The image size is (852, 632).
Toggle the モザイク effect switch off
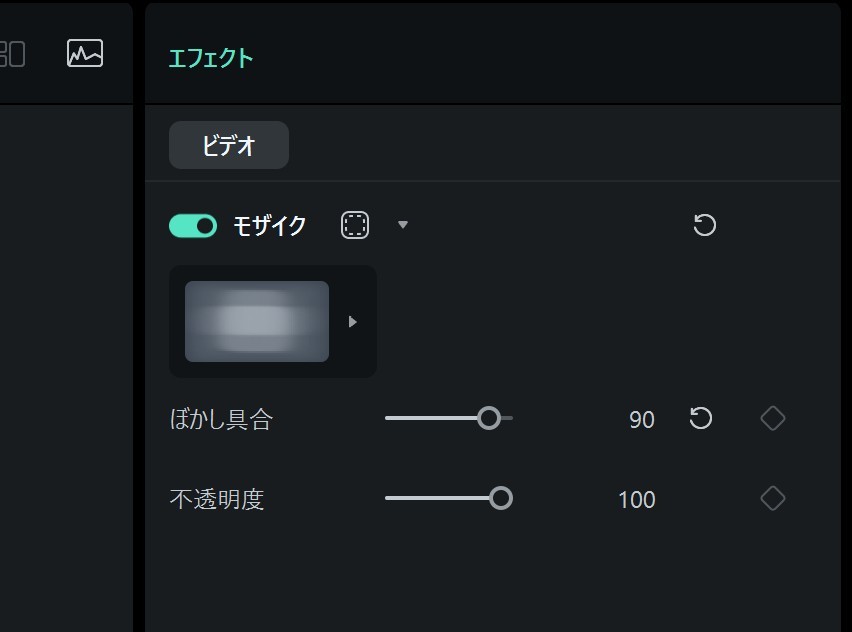point(193,226)
